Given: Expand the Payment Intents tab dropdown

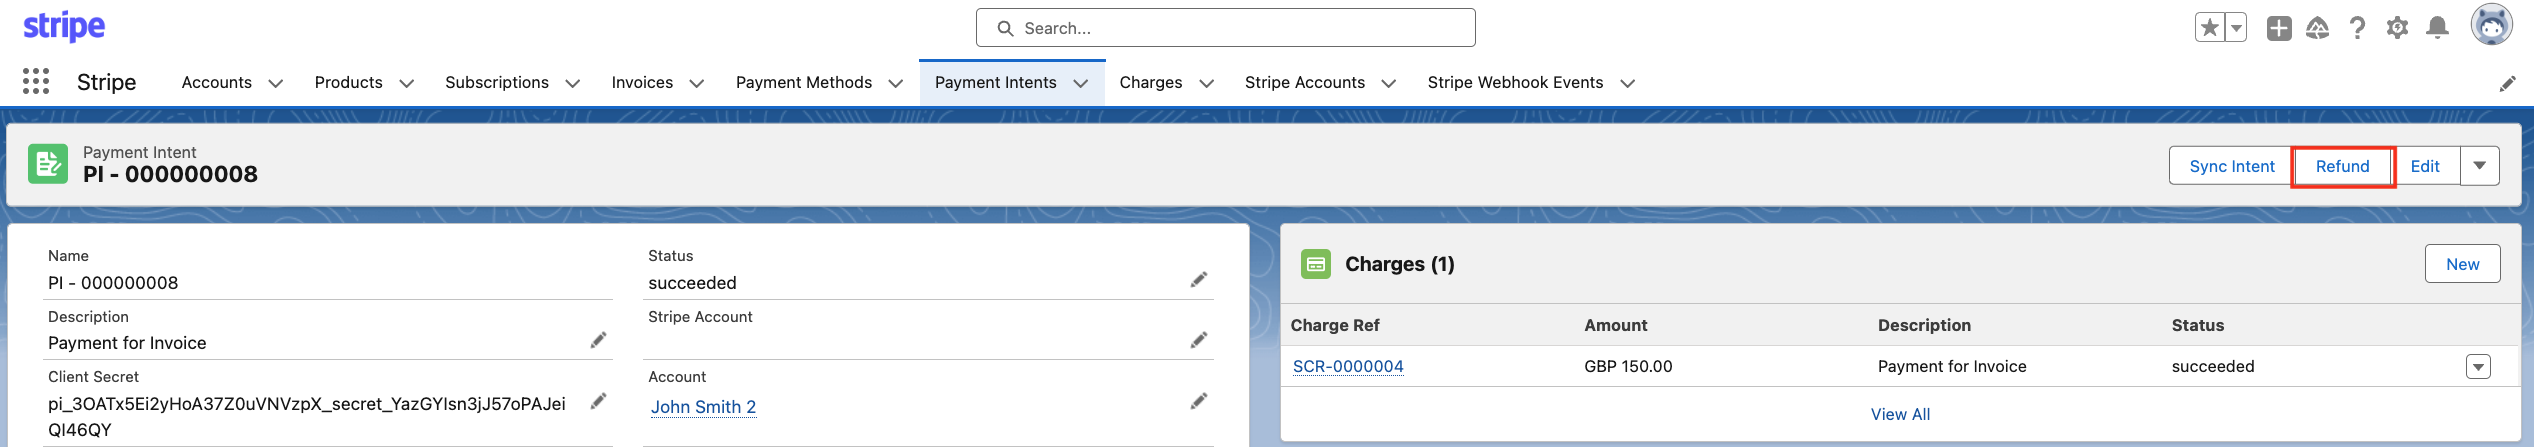Looking at the screenshot, I should coord(1081,83).
